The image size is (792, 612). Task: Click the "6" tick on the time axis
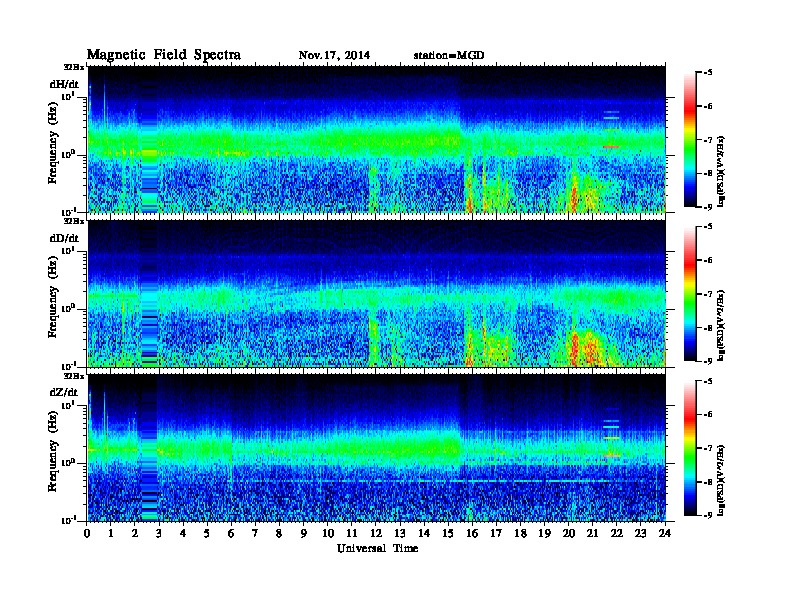[x=231, y=533]
